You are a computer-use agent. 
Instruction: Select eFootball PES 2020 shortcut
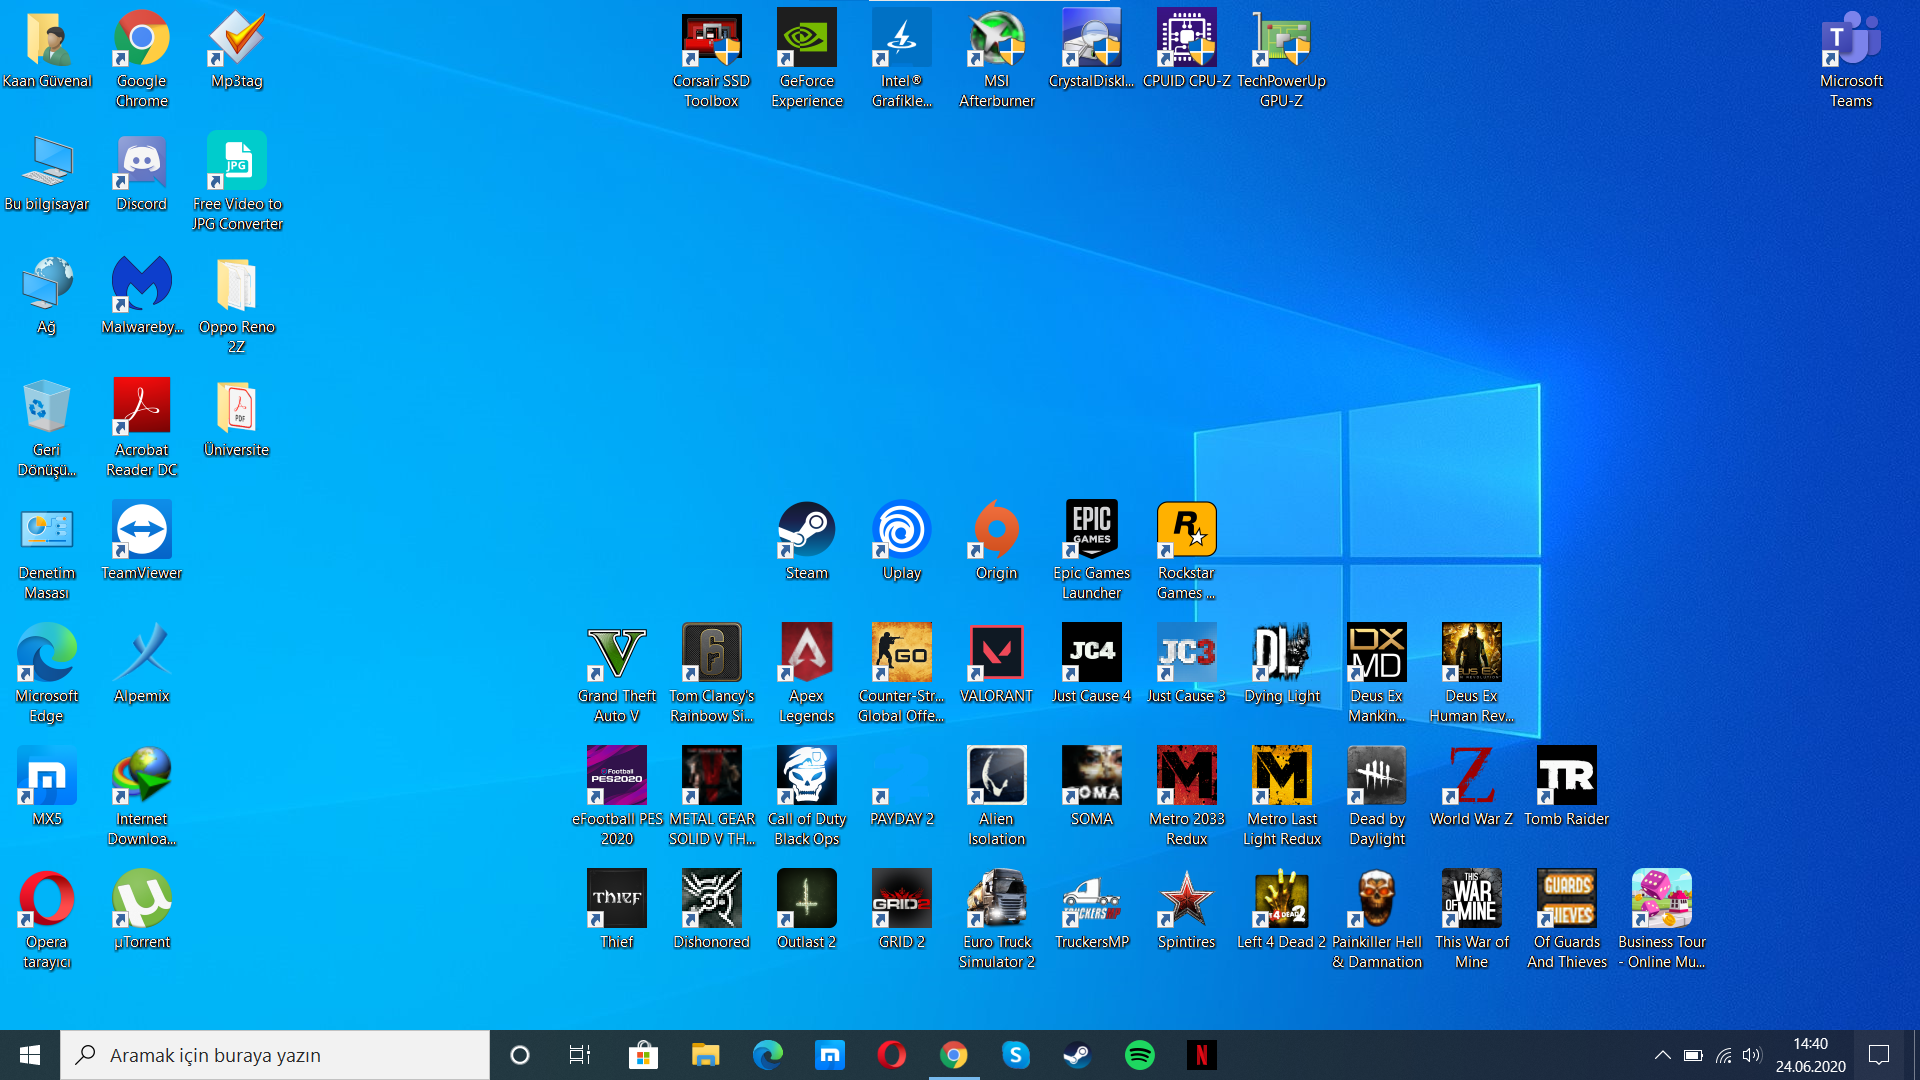pos(617,797)
